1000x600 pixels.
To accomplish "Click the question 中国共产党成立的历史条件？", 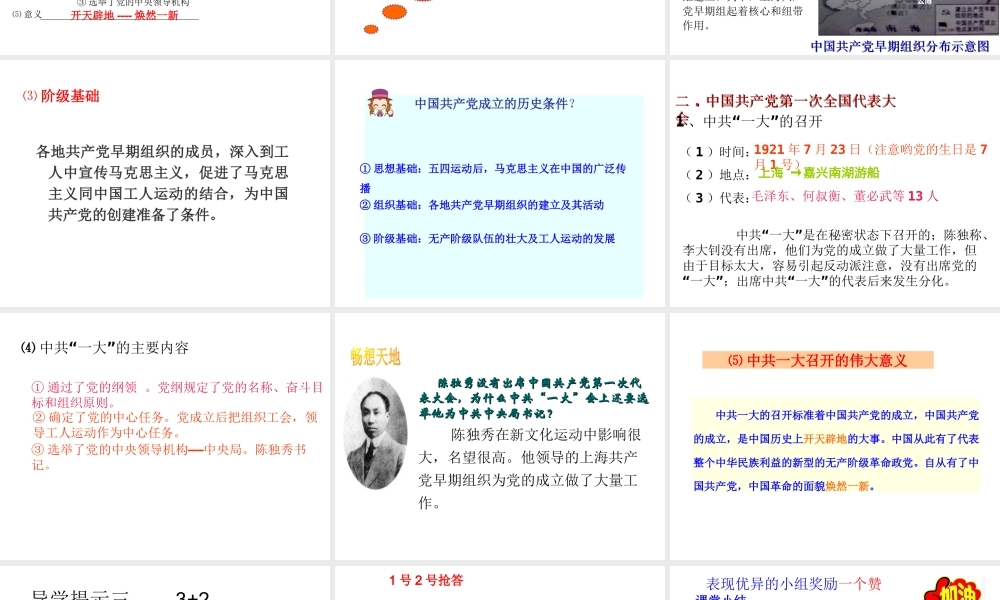I will (496, 103).
